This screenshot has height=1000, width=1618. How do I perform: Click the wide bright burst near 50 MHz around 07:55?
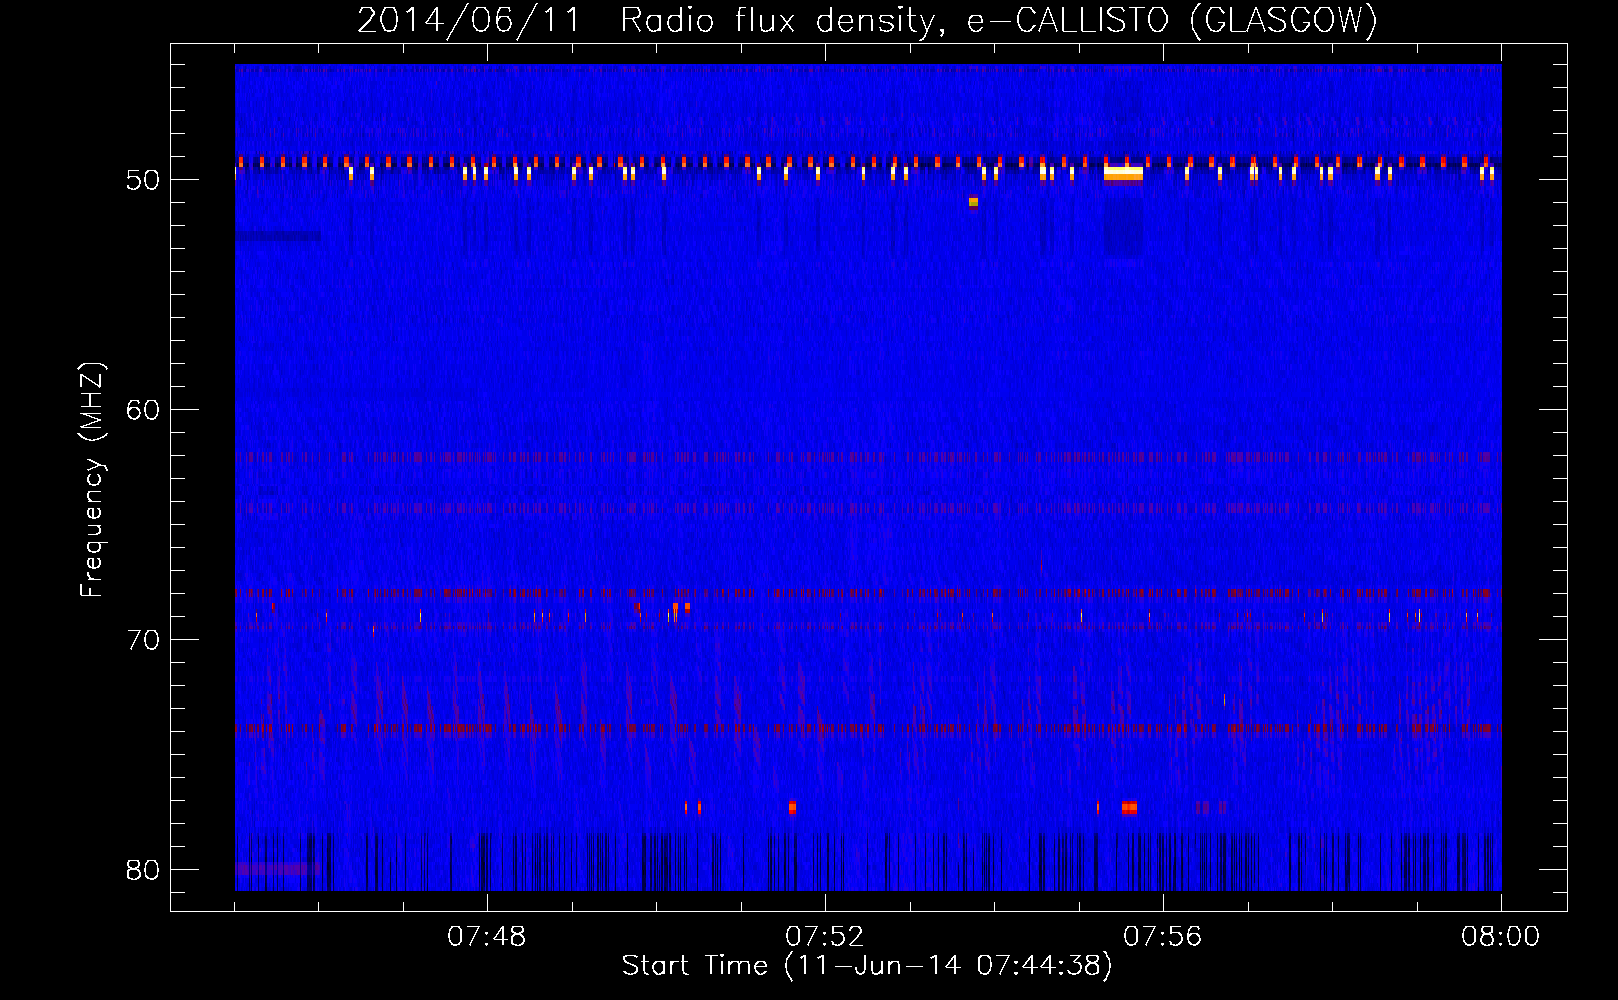(x=1123, y=173)
